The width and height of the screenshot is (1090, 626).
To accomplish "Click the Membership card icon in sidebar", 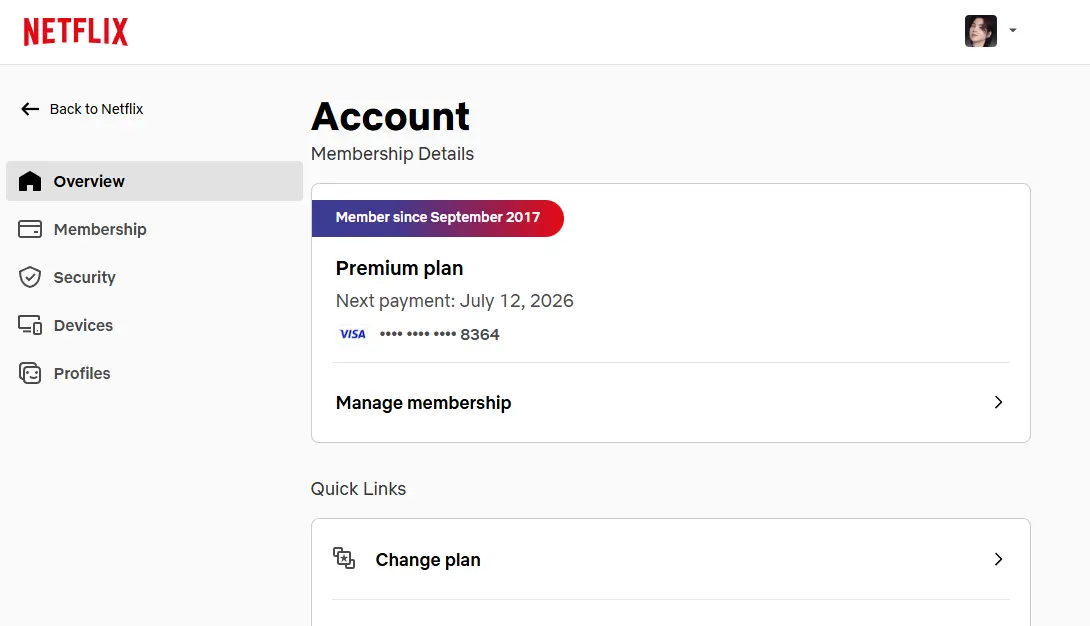I will click(x=30, y=229).
